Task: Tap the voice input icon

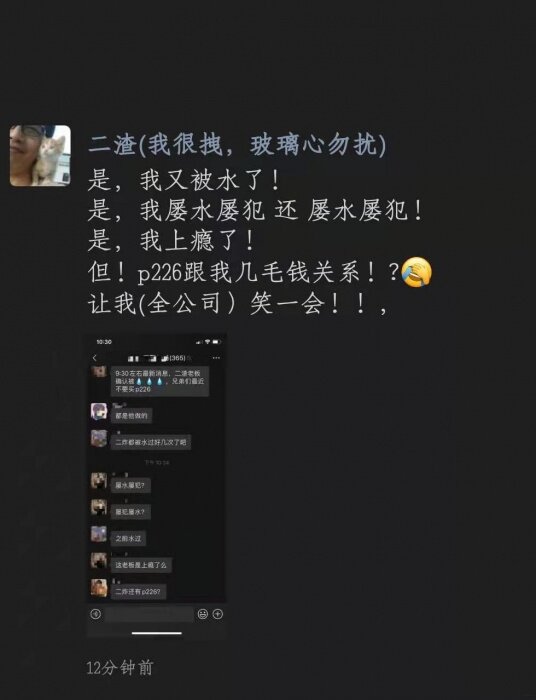Action: (96, 614)
